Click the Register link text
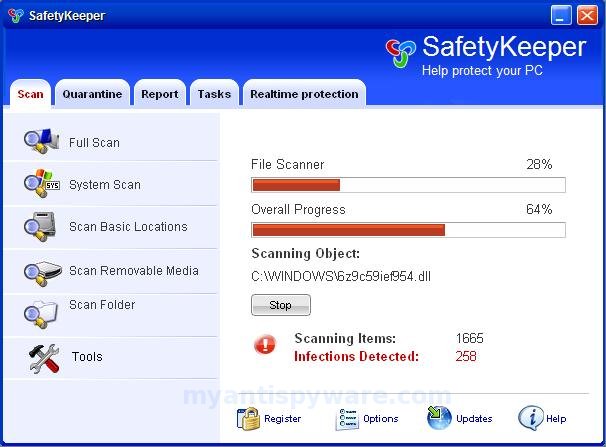 [283, 419]
